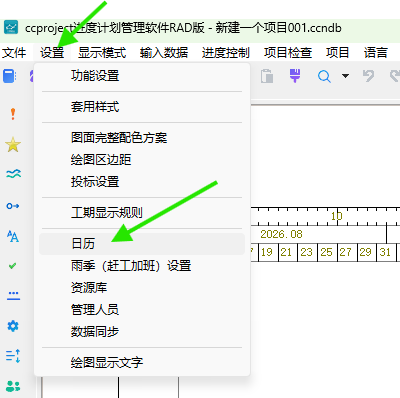This screenshot has width=400, height=398.
Task: Click the orange exclamation mark sidebar icon
Action: click(13, 114)
